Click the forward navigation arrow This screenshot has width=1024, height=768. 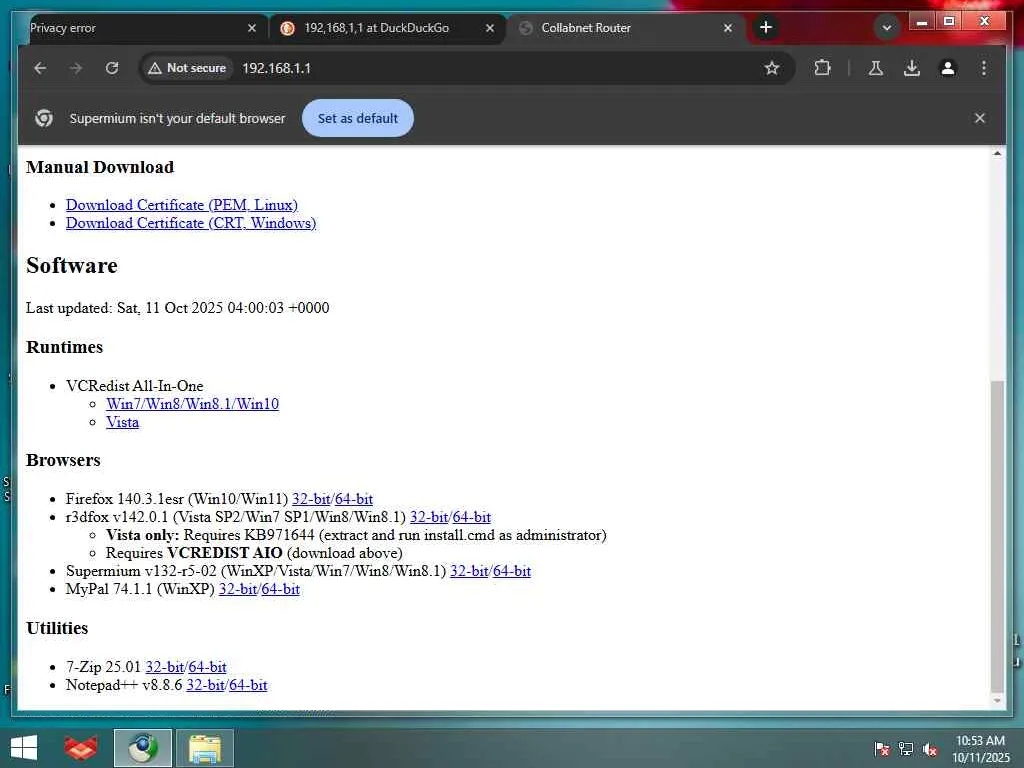[x=76, y=68]
